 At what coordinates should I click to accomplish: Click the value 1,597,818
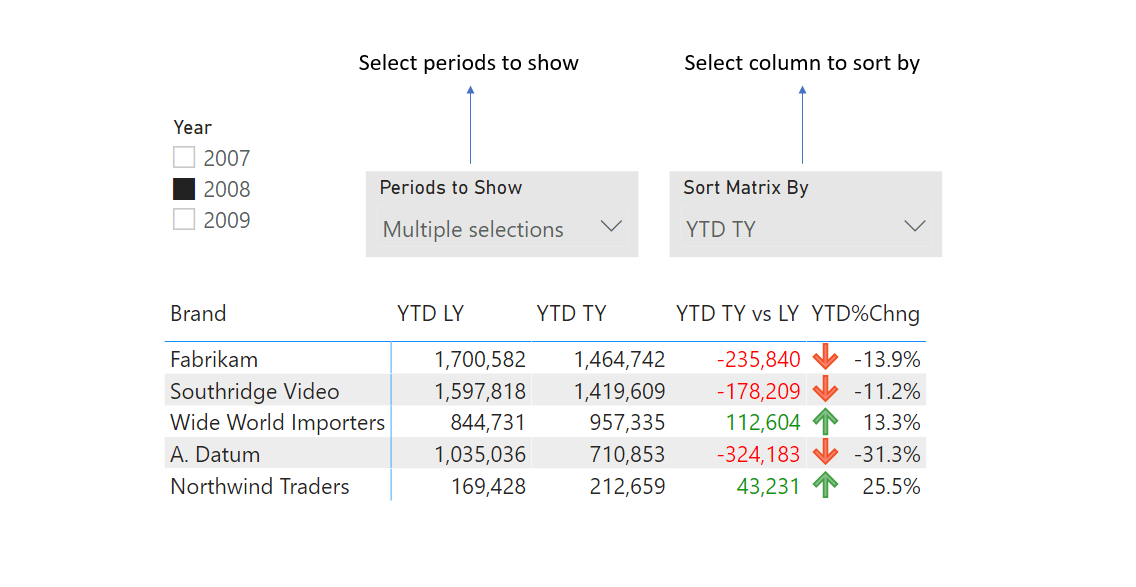tap(480, 391)
